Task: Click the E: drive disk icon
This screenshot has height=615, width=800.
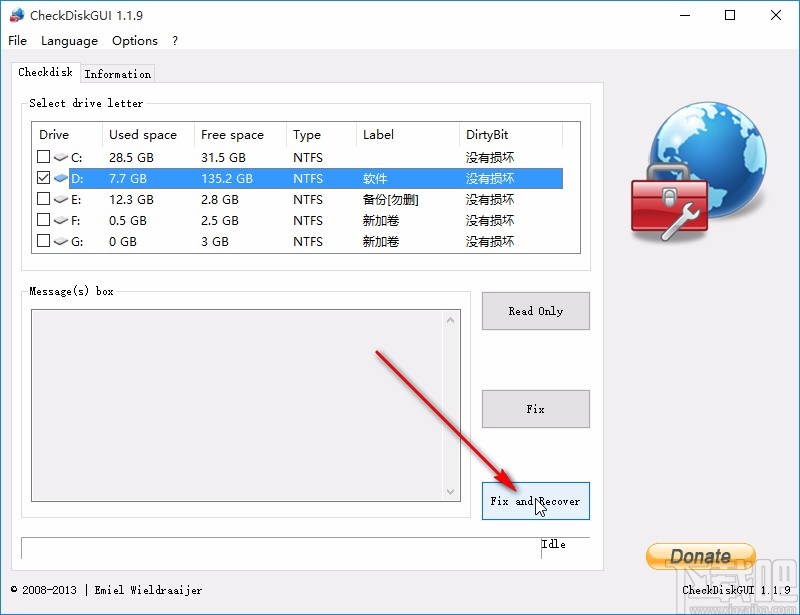Action: pos(61,199)
